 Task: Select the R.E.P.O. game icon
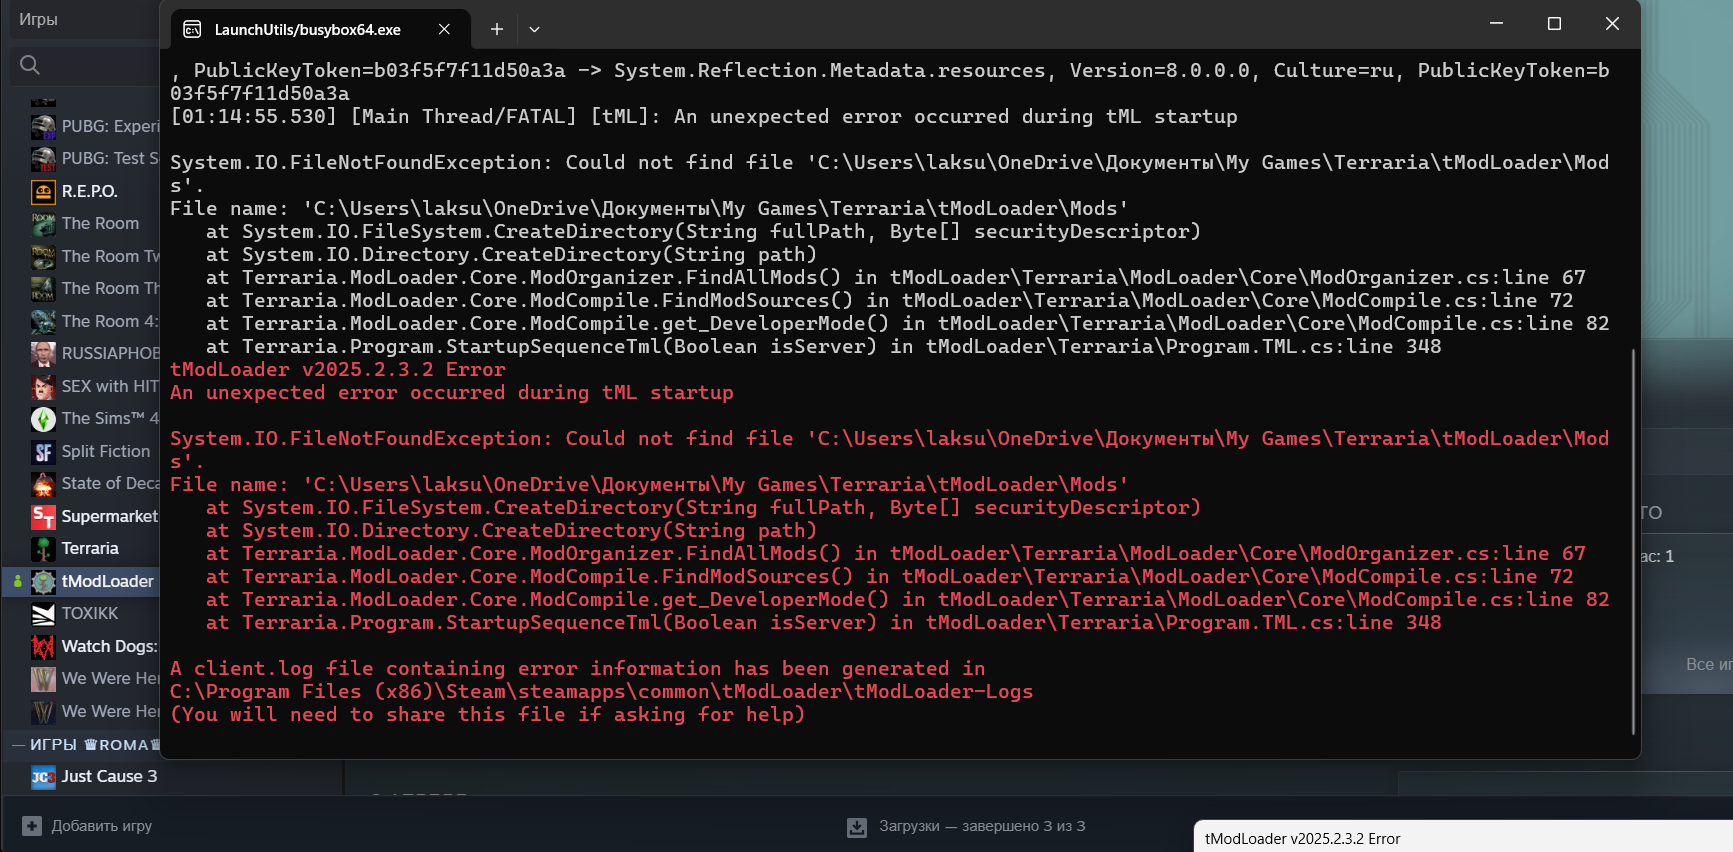[43, 191]
